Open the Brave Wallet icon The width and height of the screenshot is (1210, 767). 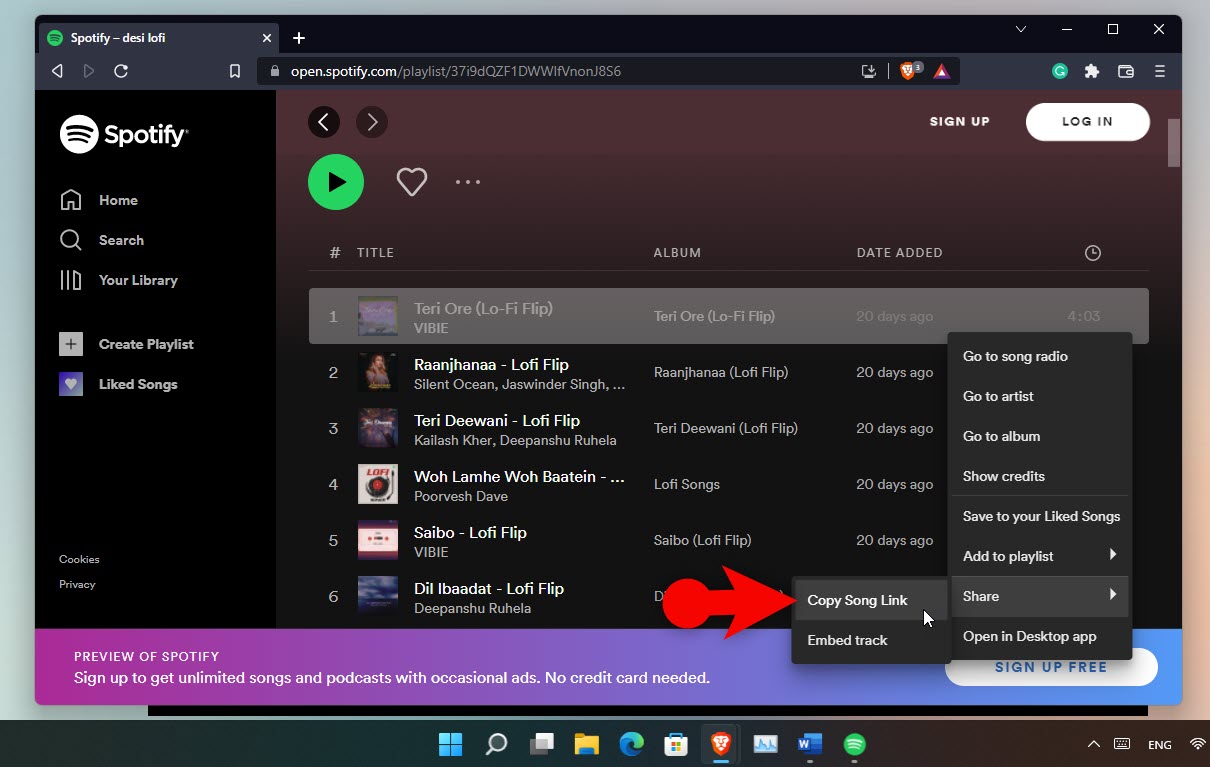[x=1126, y=71]
